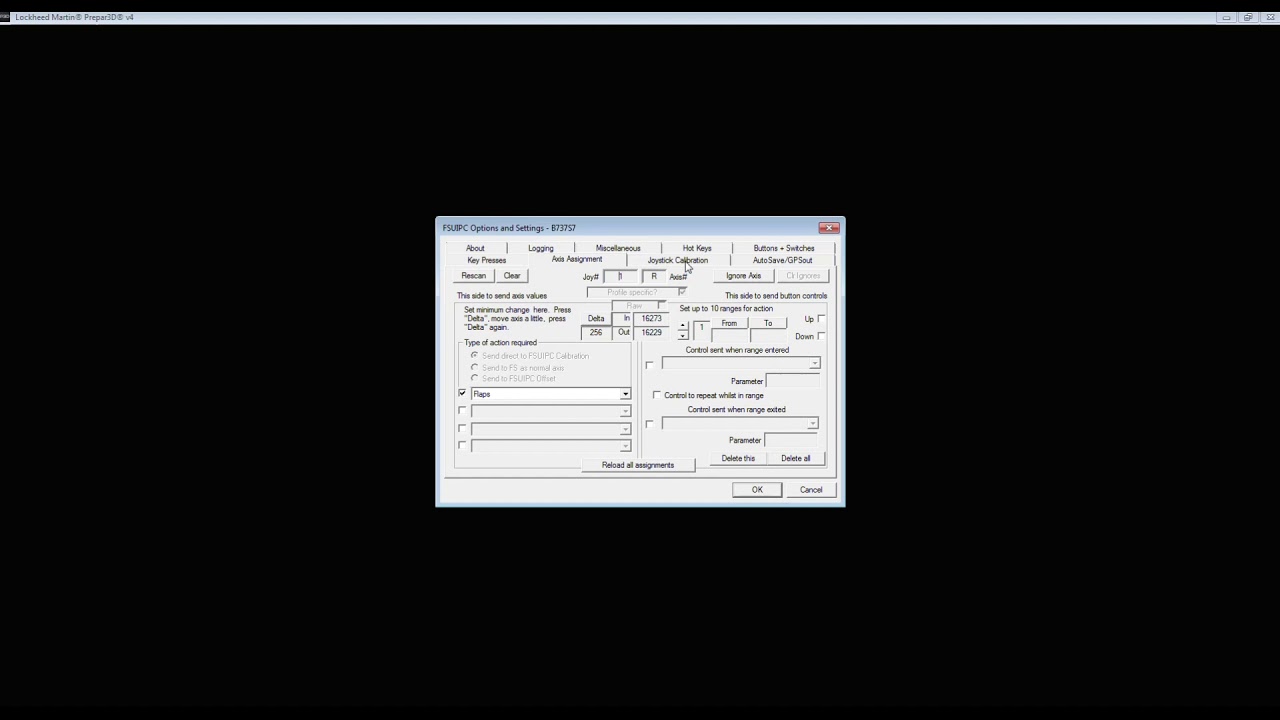Click the To range button
Image resolution: width=1280 pixels, height=720 pixels.
[x=768, y=323]
